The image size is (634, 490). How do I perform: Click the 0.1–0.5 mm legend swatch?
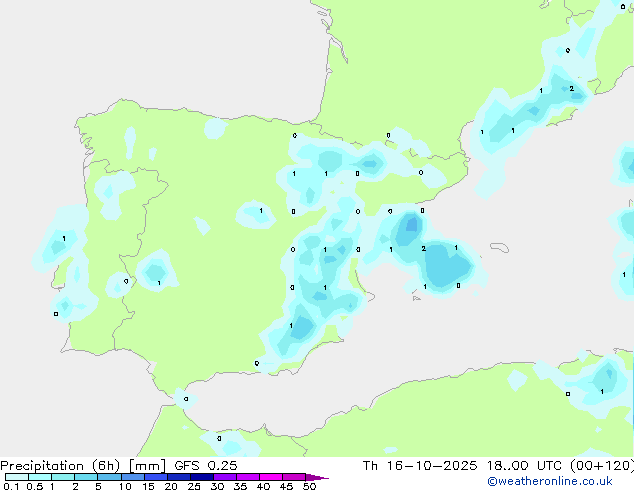[17, 477]
